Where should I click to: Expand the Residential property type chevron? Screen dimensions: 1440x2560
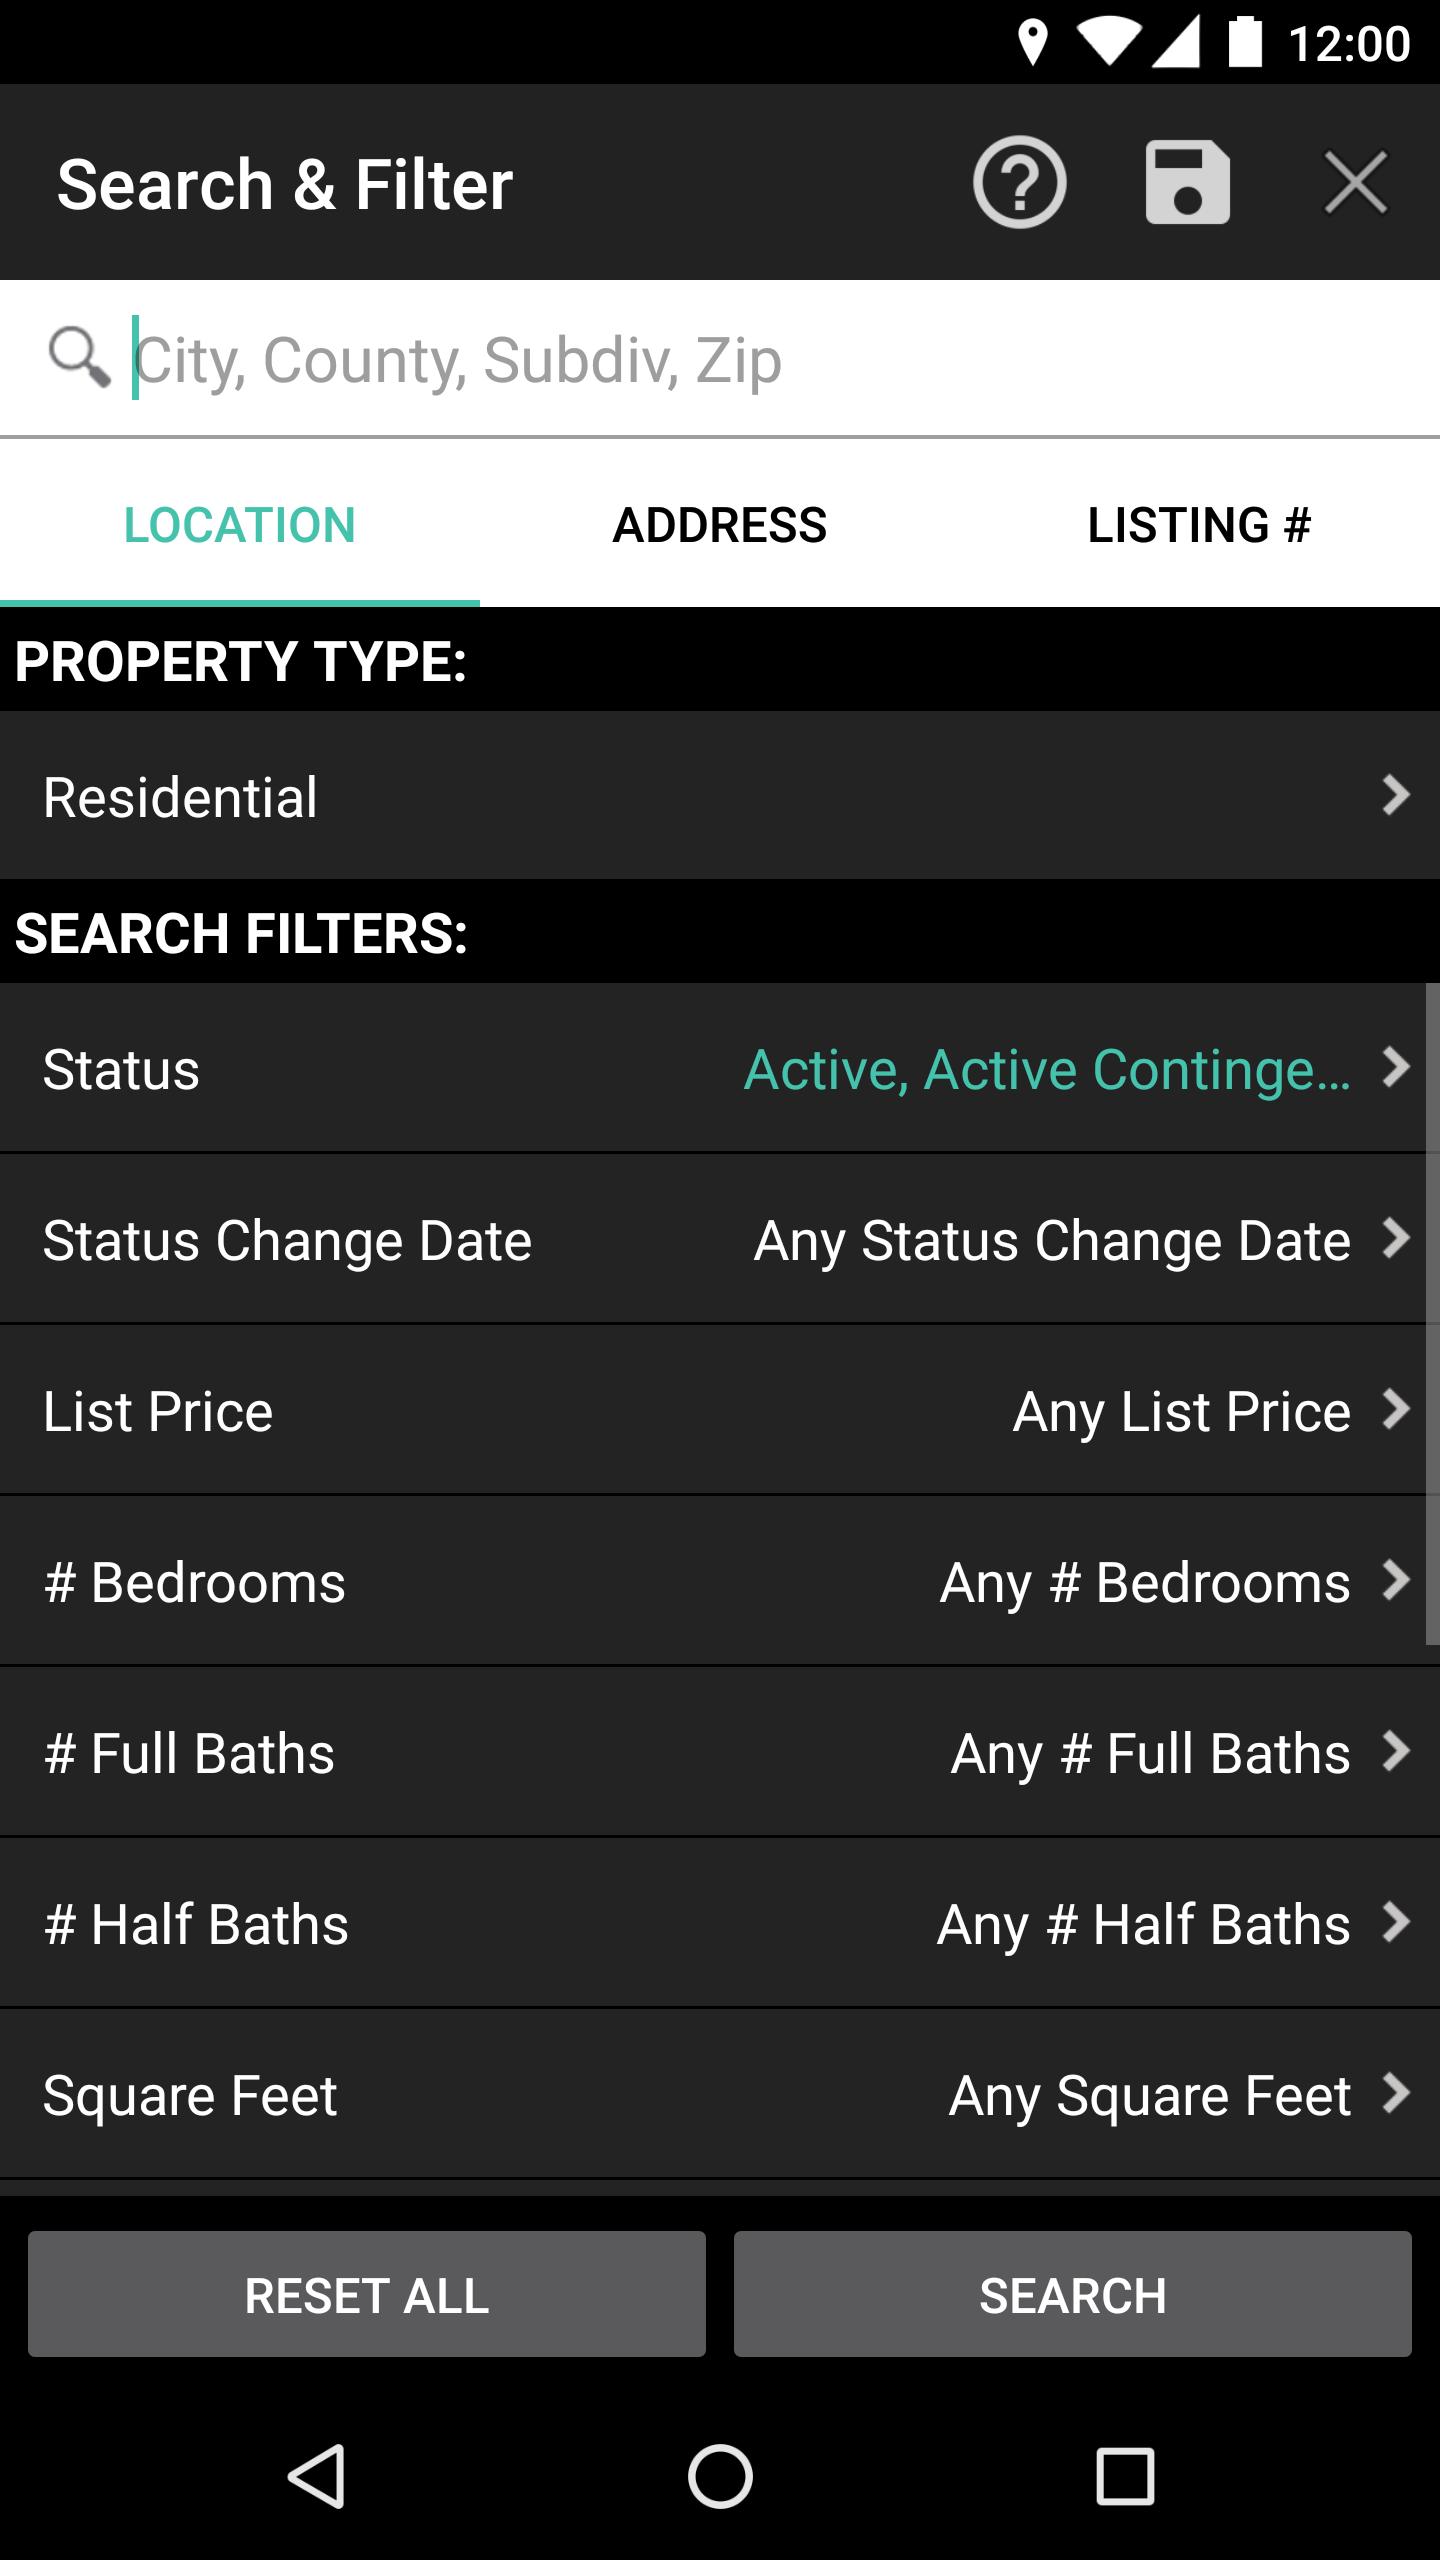(x=1395, y=796)
